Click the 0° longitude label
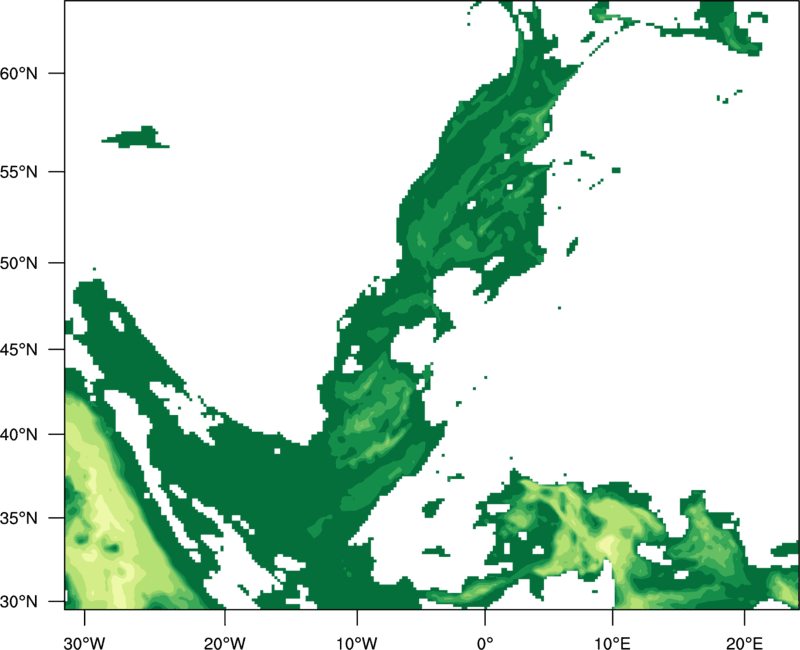Screen dimensions: 800x650 point(485,643)
